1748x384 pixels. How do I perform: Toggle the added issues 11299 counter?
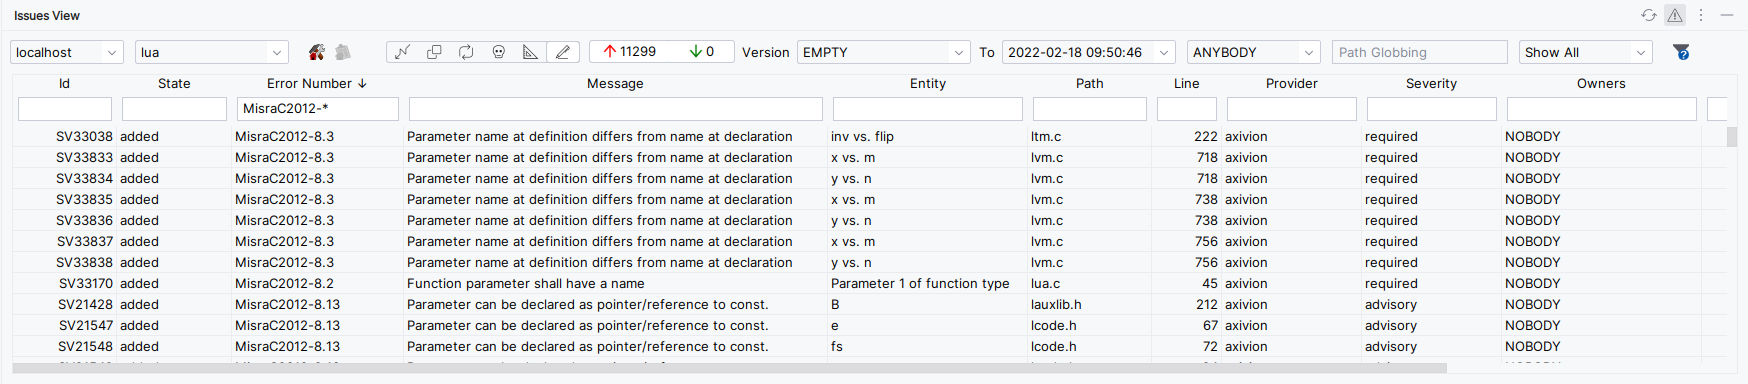click(x=629, y=52)
